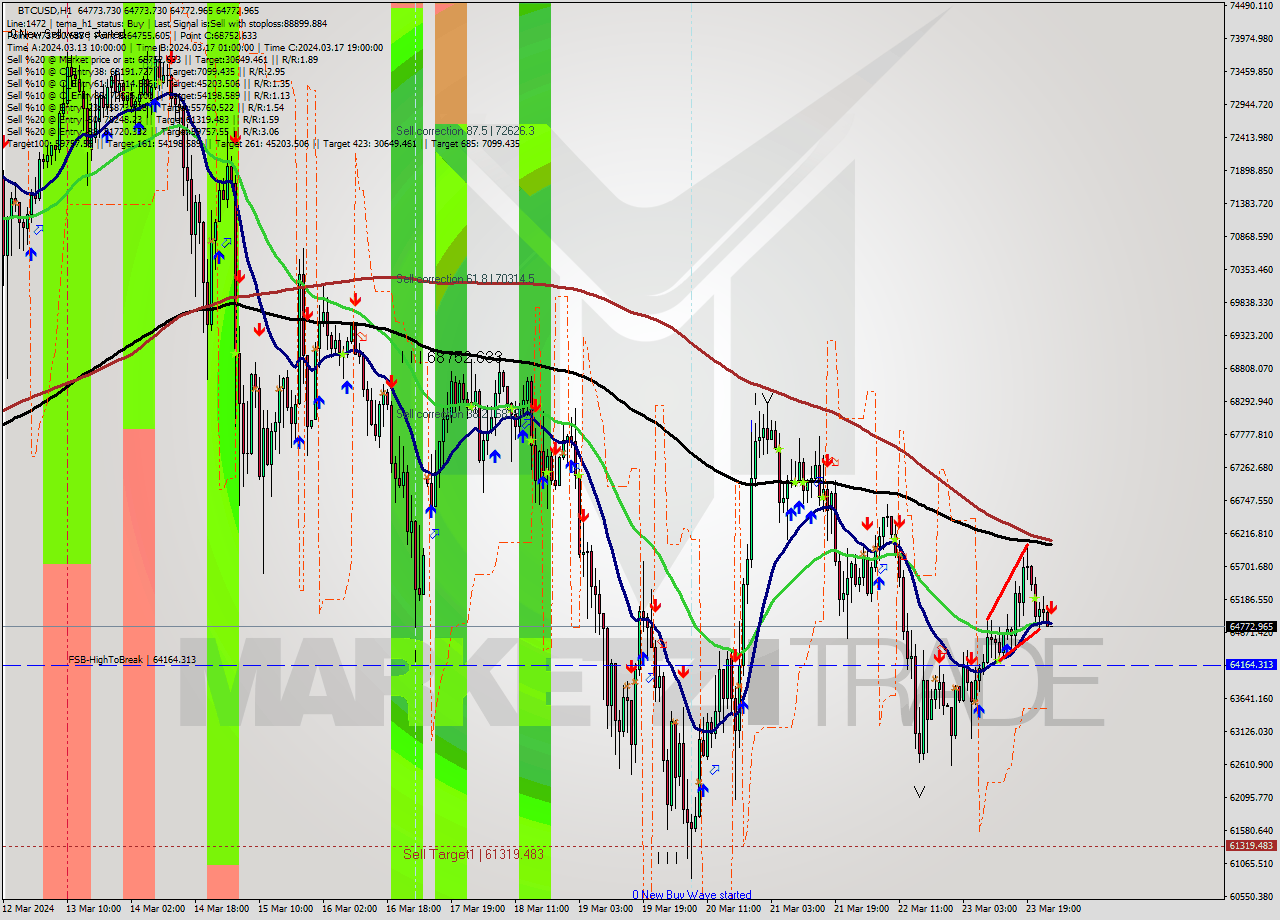Screen dimensions: 1280x920
Task: Click the 62610.900 price axis label
Action: (x=1251, y=764)
